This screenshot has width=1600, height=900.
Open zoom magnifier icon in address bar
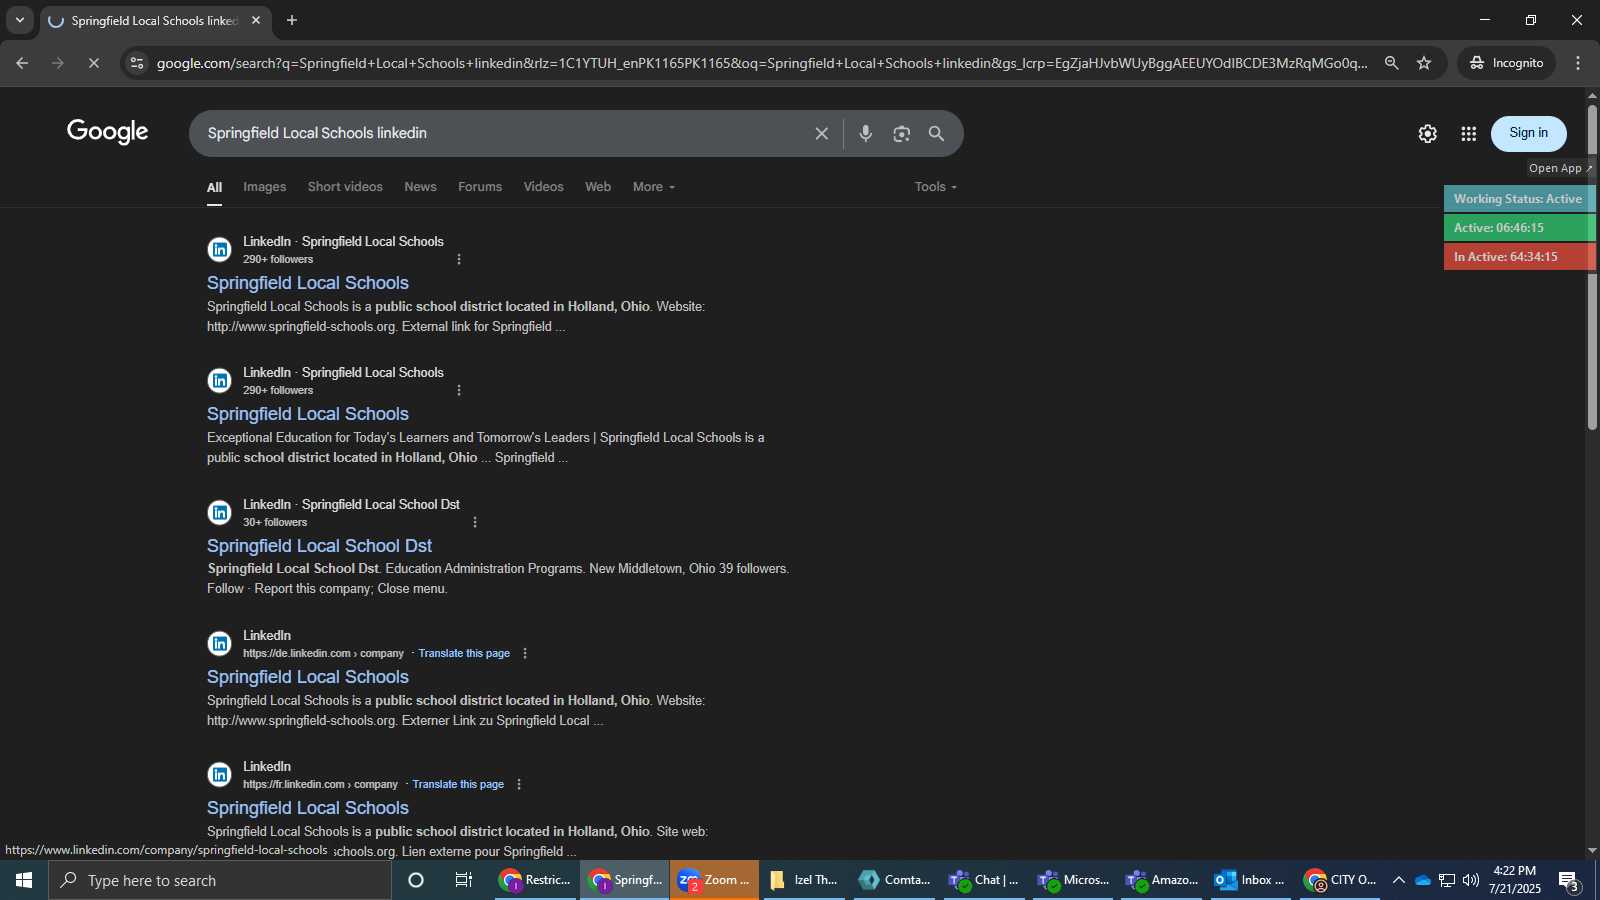[x=1391, y=63]
